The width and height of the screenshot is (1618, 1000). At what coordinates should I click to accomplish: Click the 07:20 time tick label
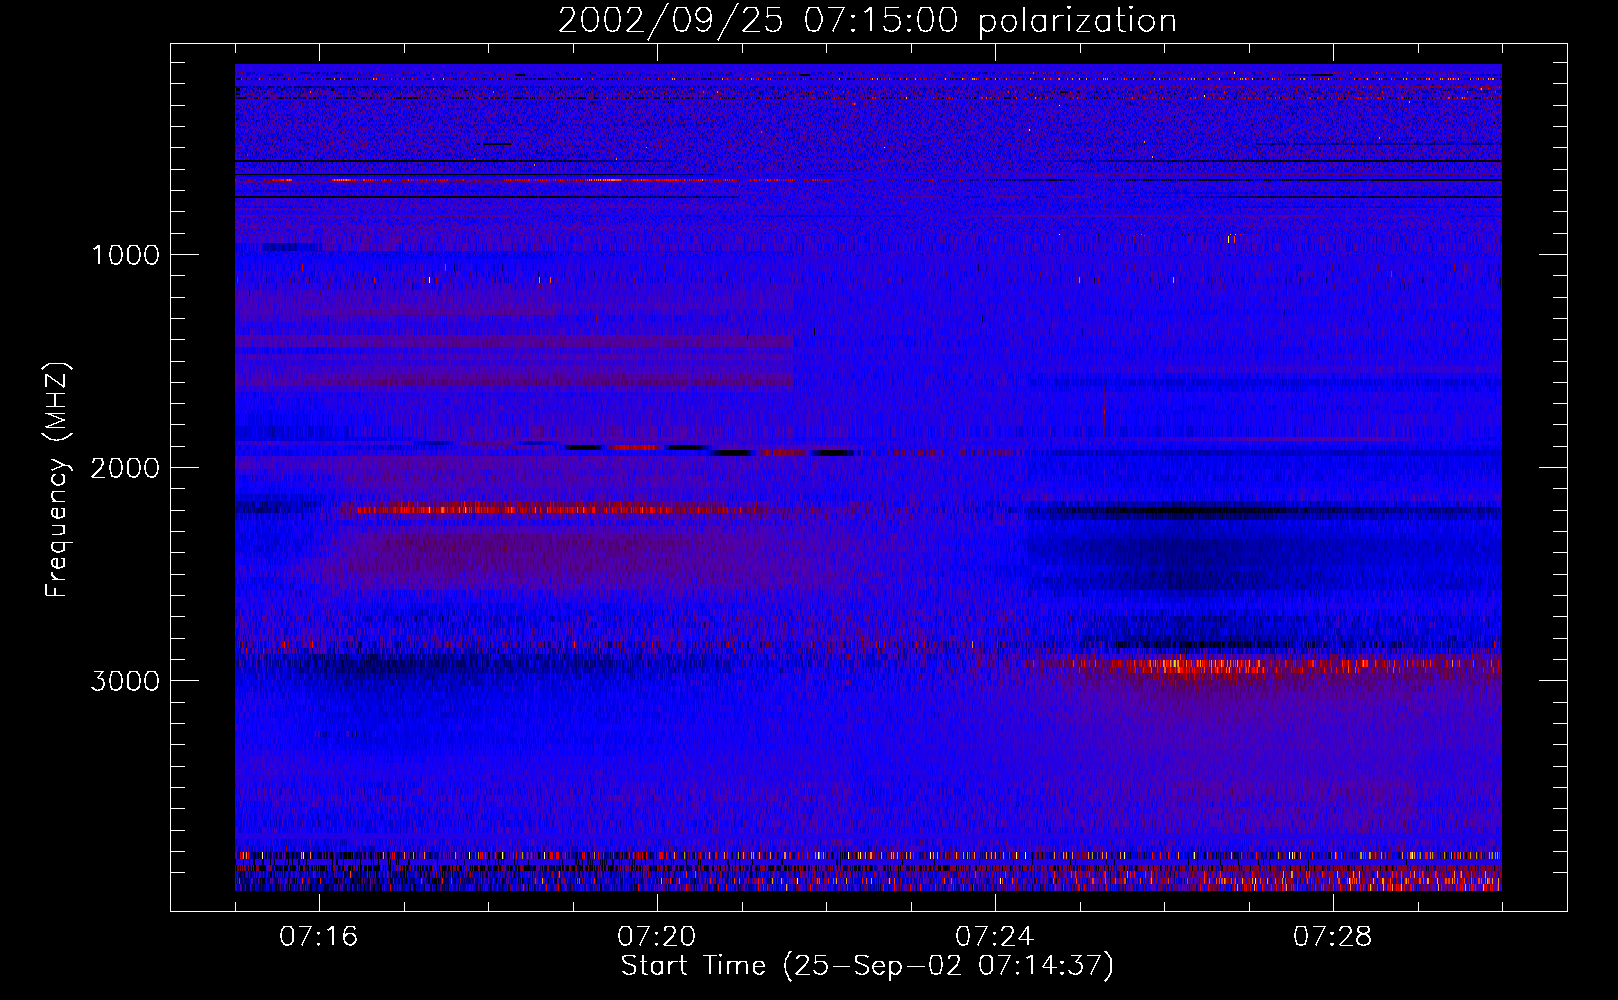click(657, 937)
